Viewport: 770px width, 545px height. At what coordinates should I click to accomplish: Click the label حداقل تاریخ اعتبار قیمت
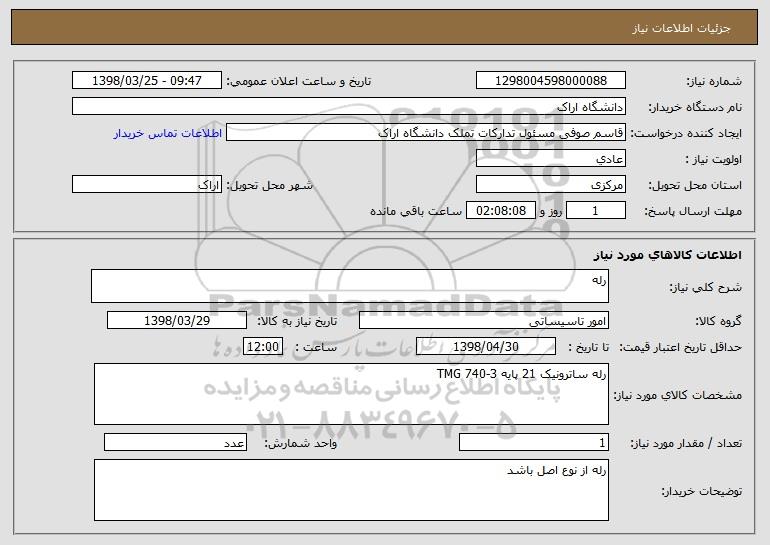[680, 347]
